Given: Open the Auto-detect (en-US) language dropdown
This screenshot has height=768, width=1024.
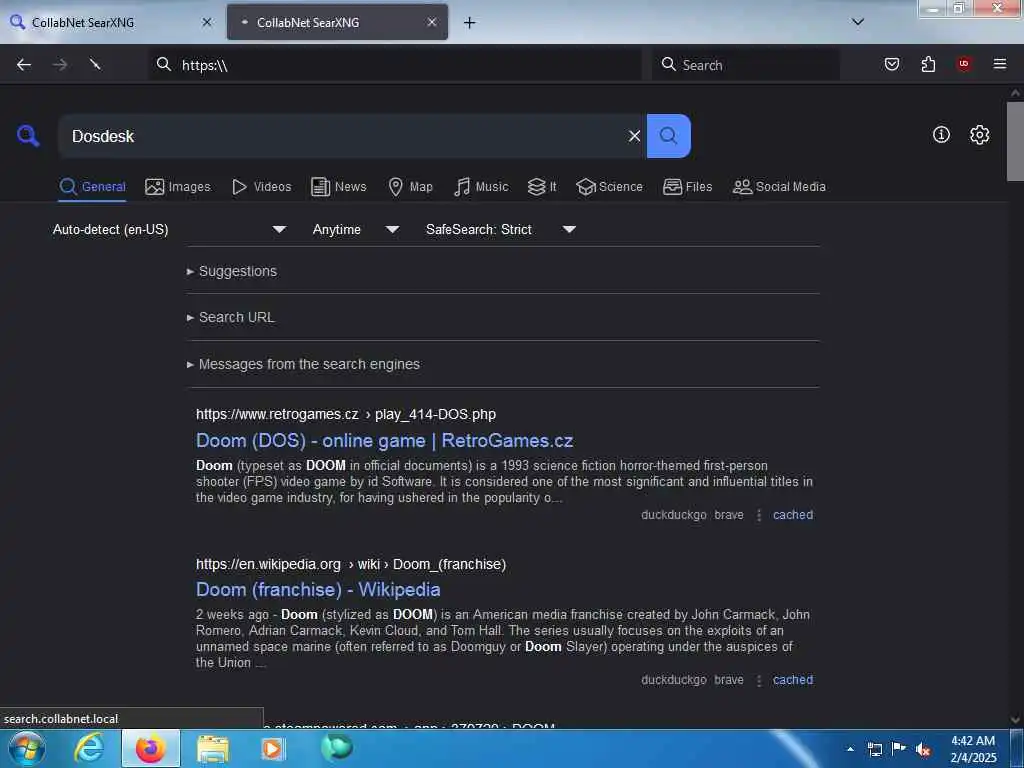Looking at the screenshot, I should click(169, 229).
